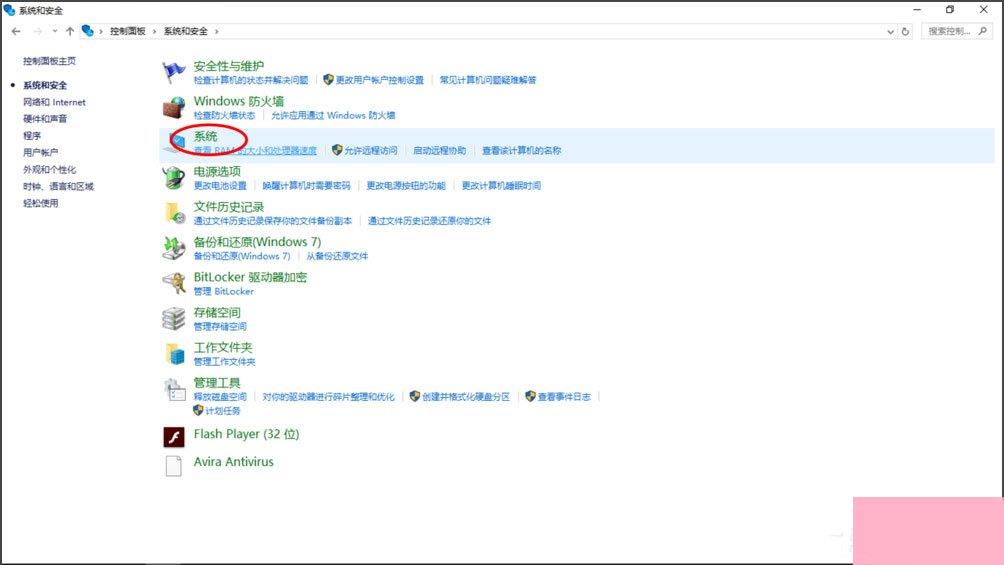Screen dimensions: 1004x565
Task: Open the 电源选项 battery icon
Action: click(174, 178)
